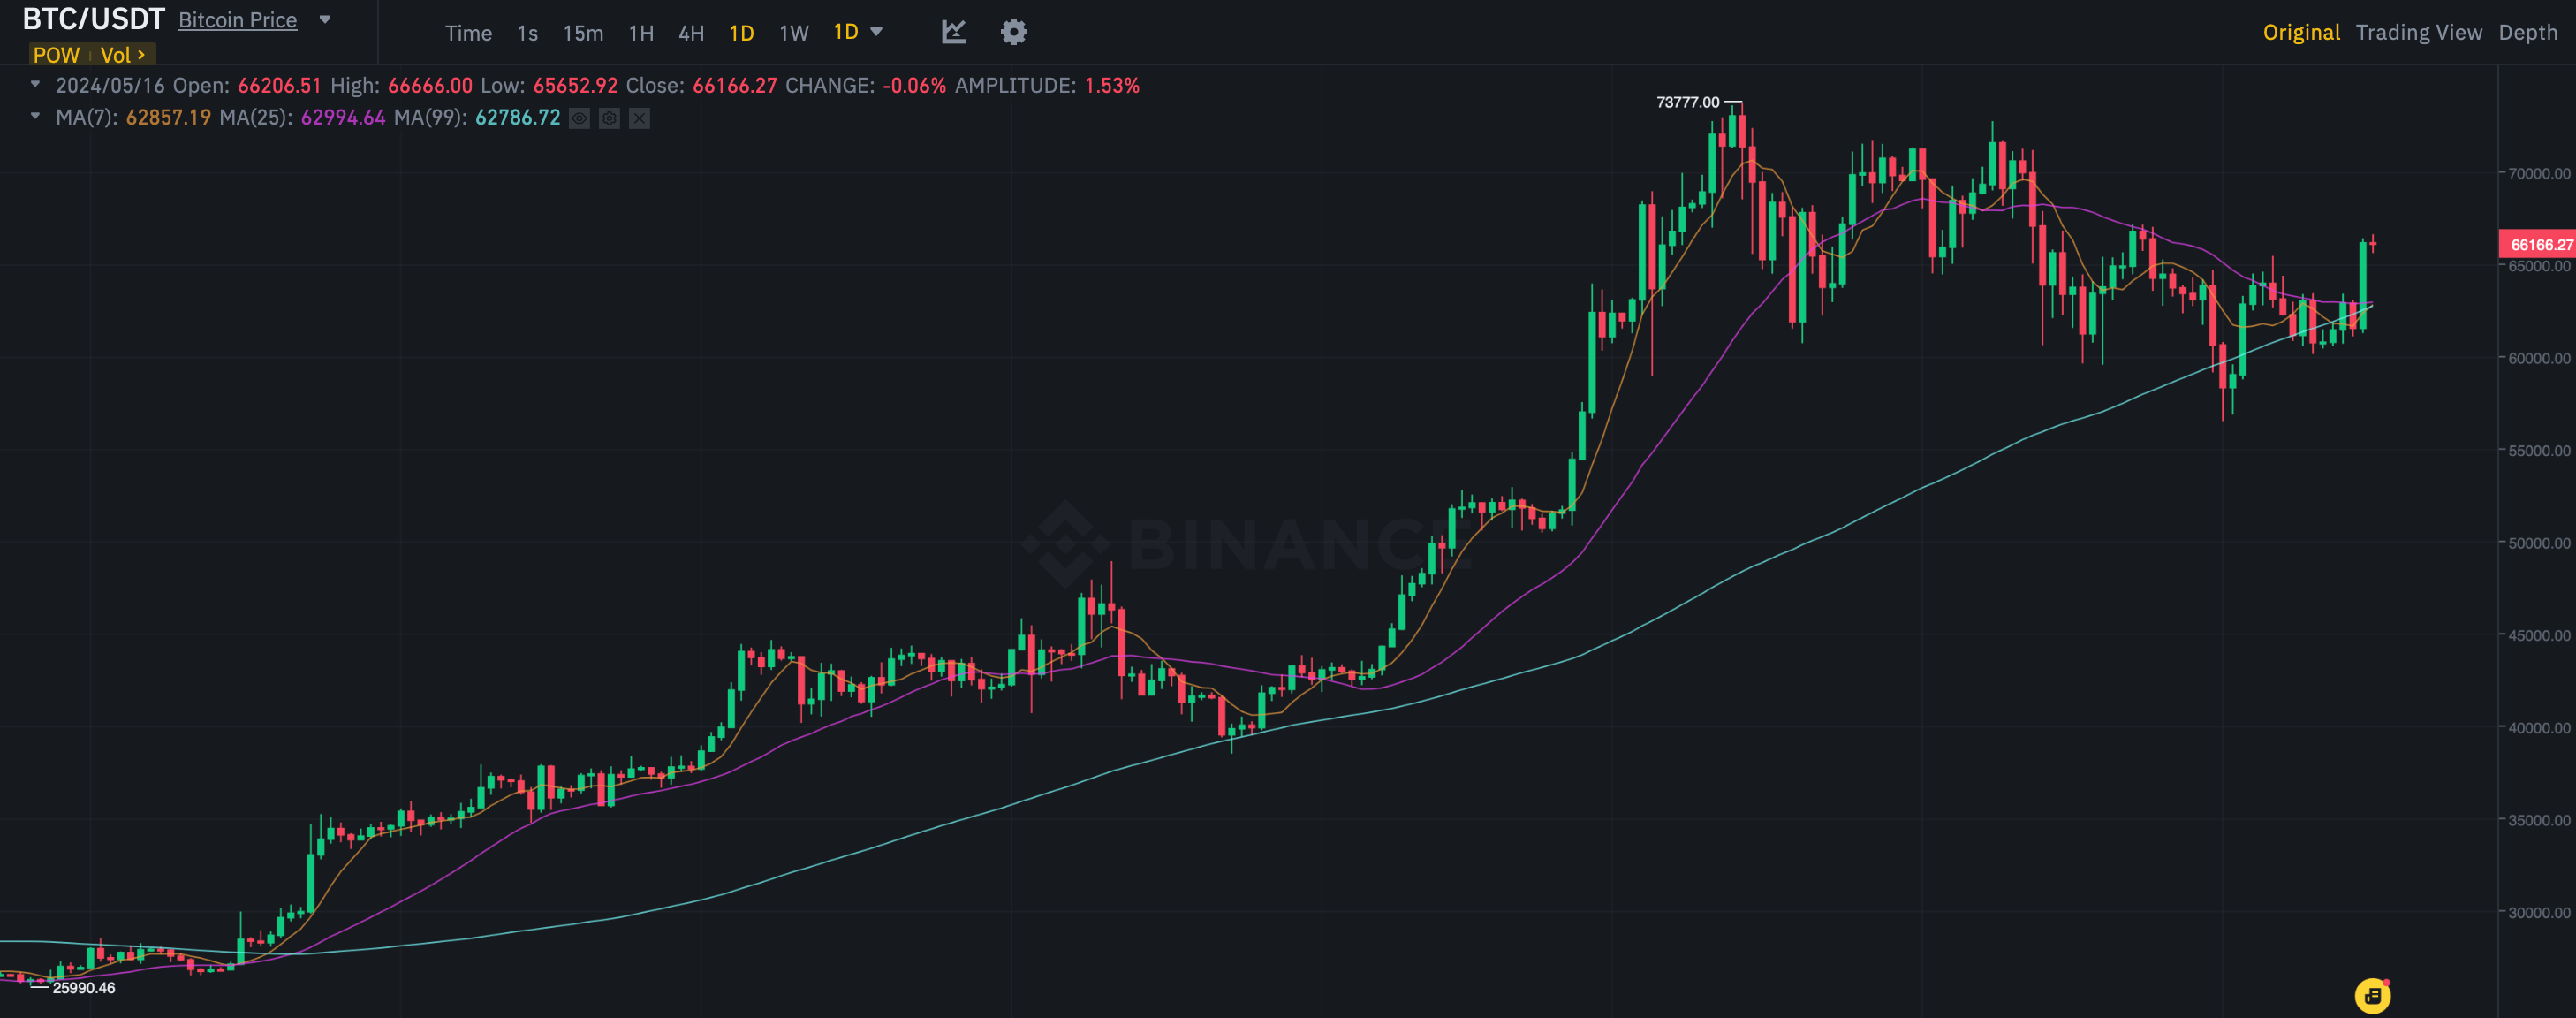Click the 73777.00 high price marker
Screen dimensions: 2576x1018
1688,102
